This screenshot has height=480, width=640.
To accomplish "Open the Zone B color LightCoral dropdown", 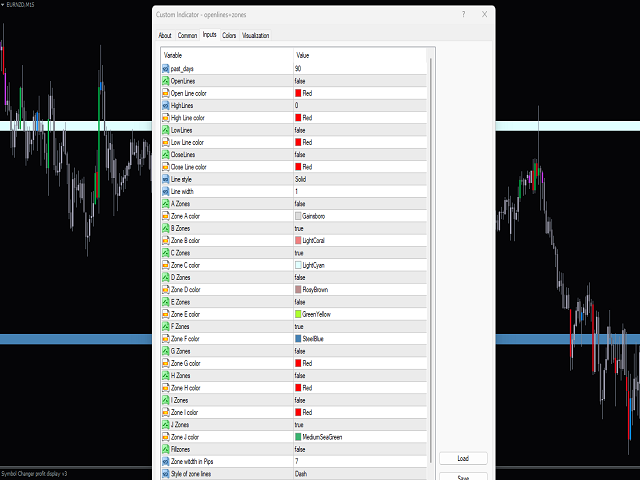I will (360, 240).
